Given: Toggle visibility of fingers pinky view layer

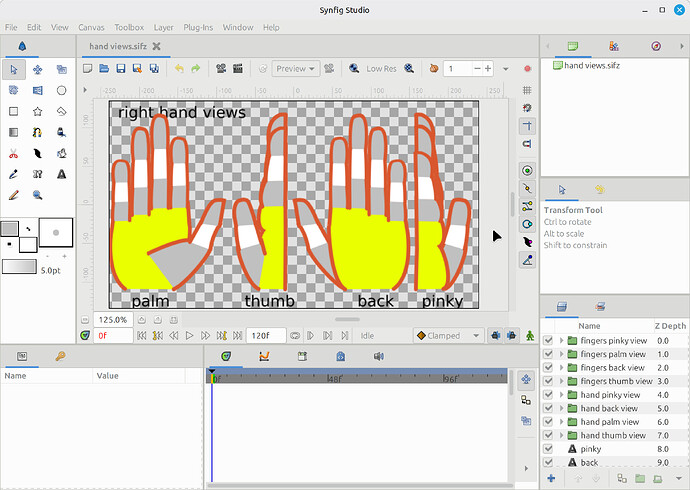Looking at the screenshot, I should 548,340.
